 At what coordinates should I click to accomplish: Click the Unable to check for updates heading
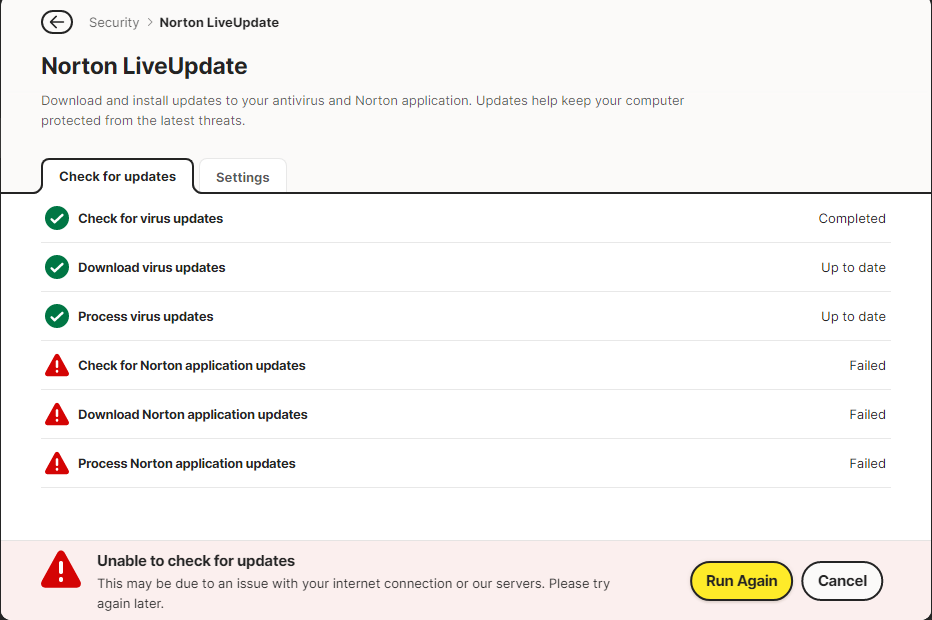[x=196, y=561]
